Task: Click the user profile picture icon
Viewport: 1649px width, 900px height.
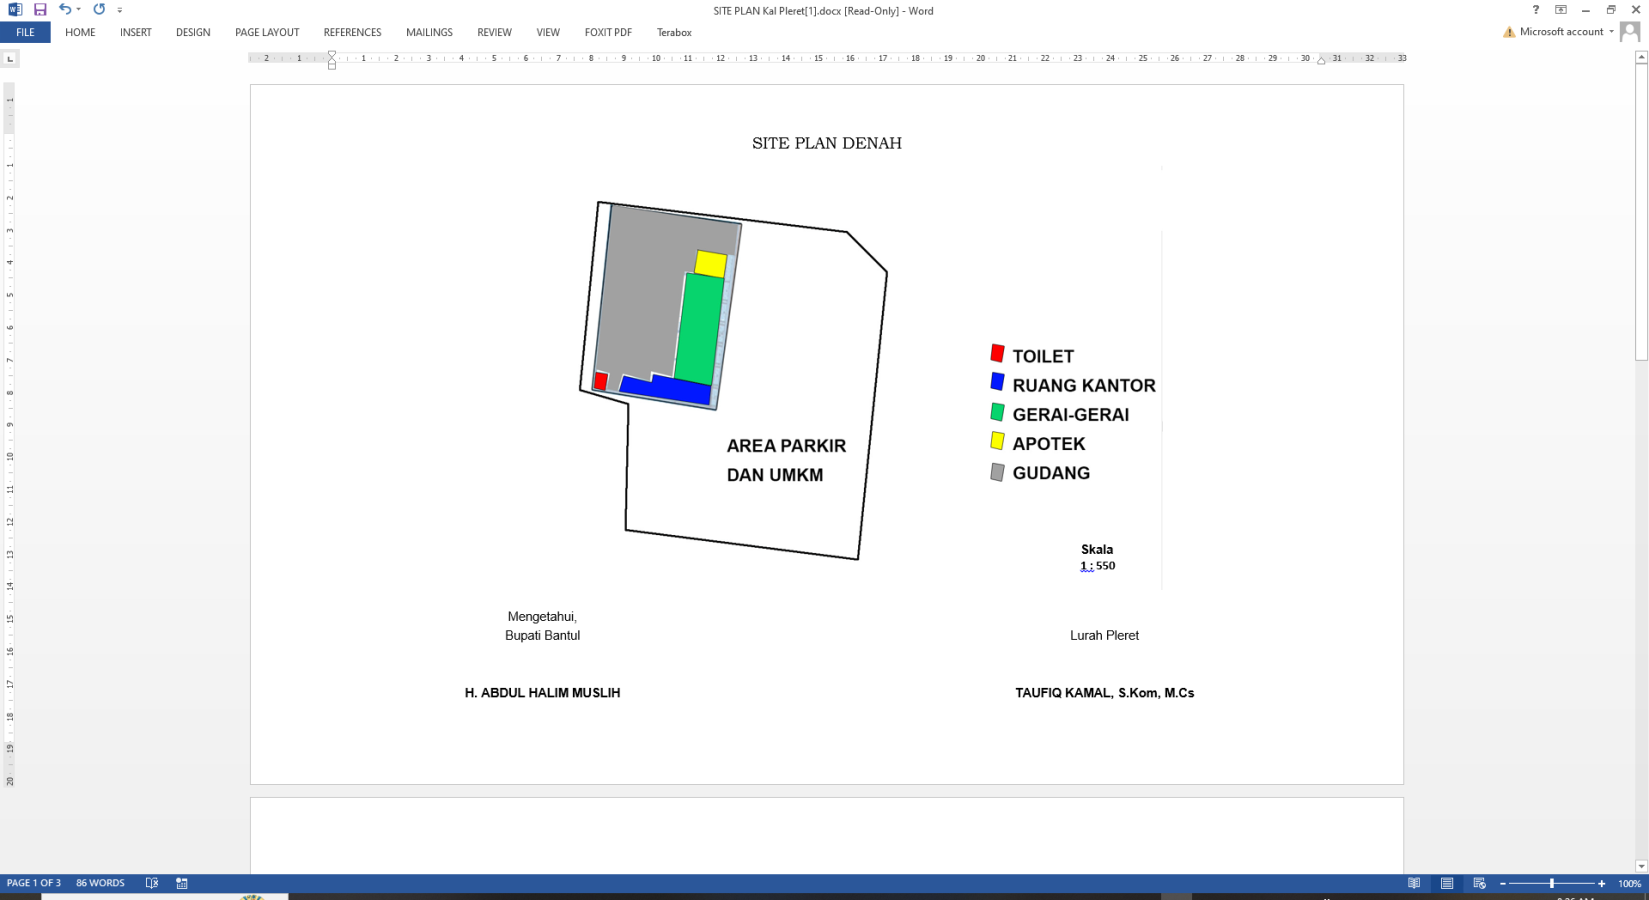Action: point(1630,32)
